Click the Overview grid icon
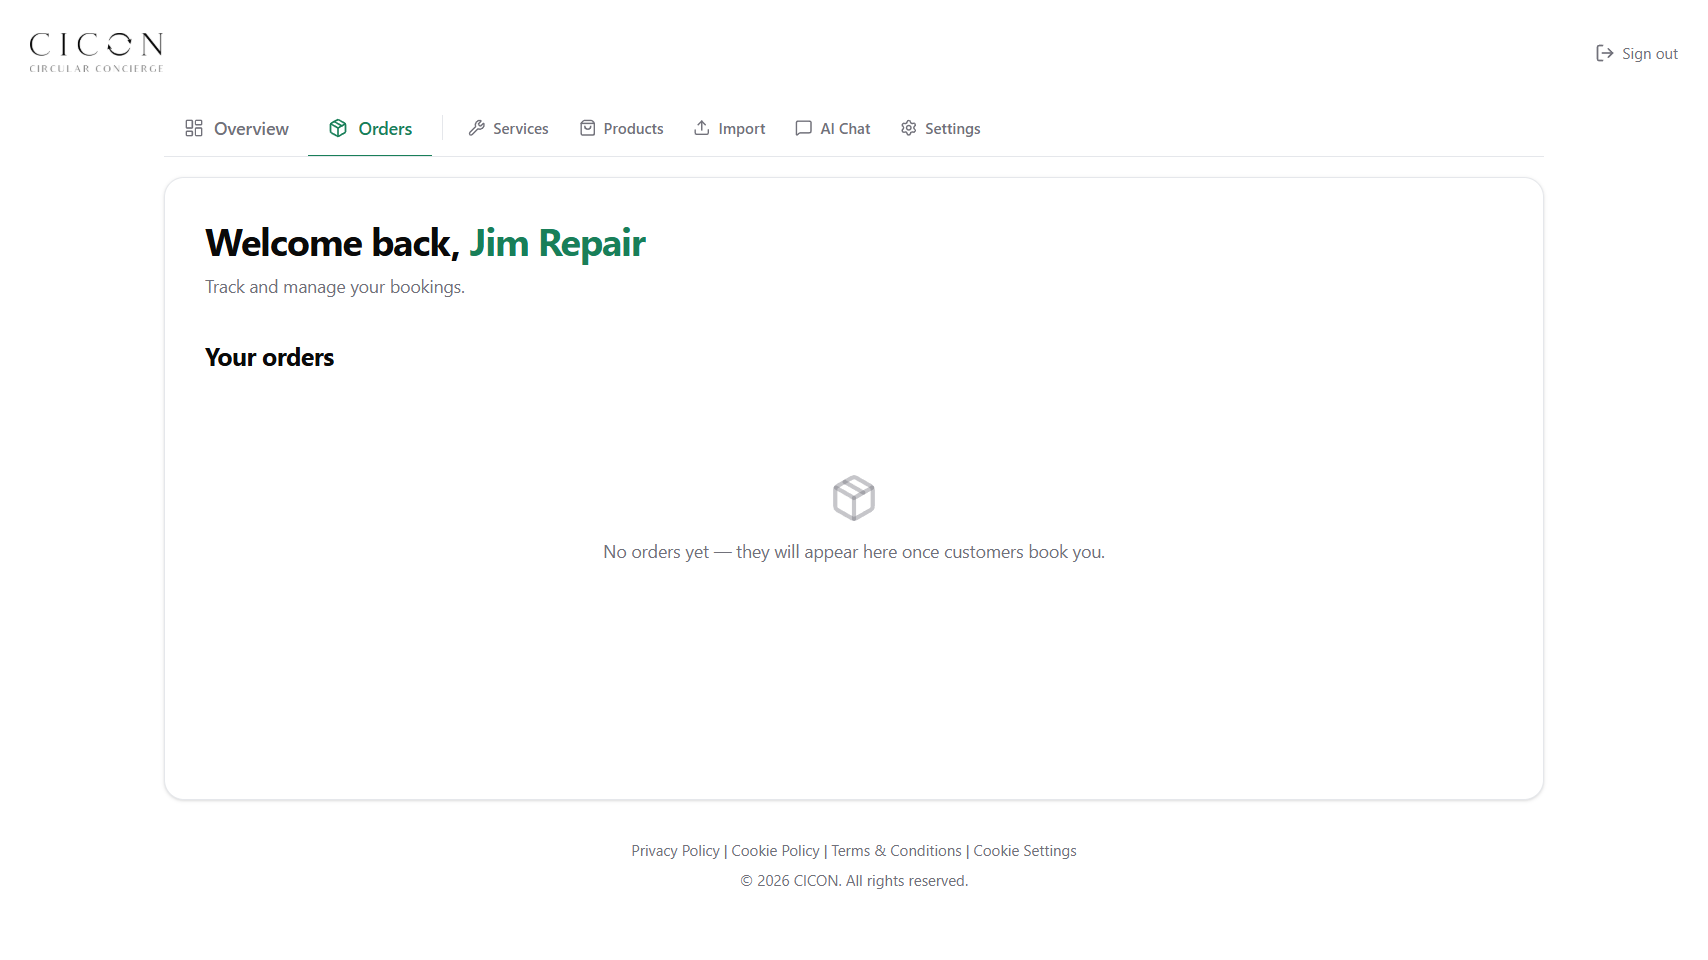 [194, 128]
